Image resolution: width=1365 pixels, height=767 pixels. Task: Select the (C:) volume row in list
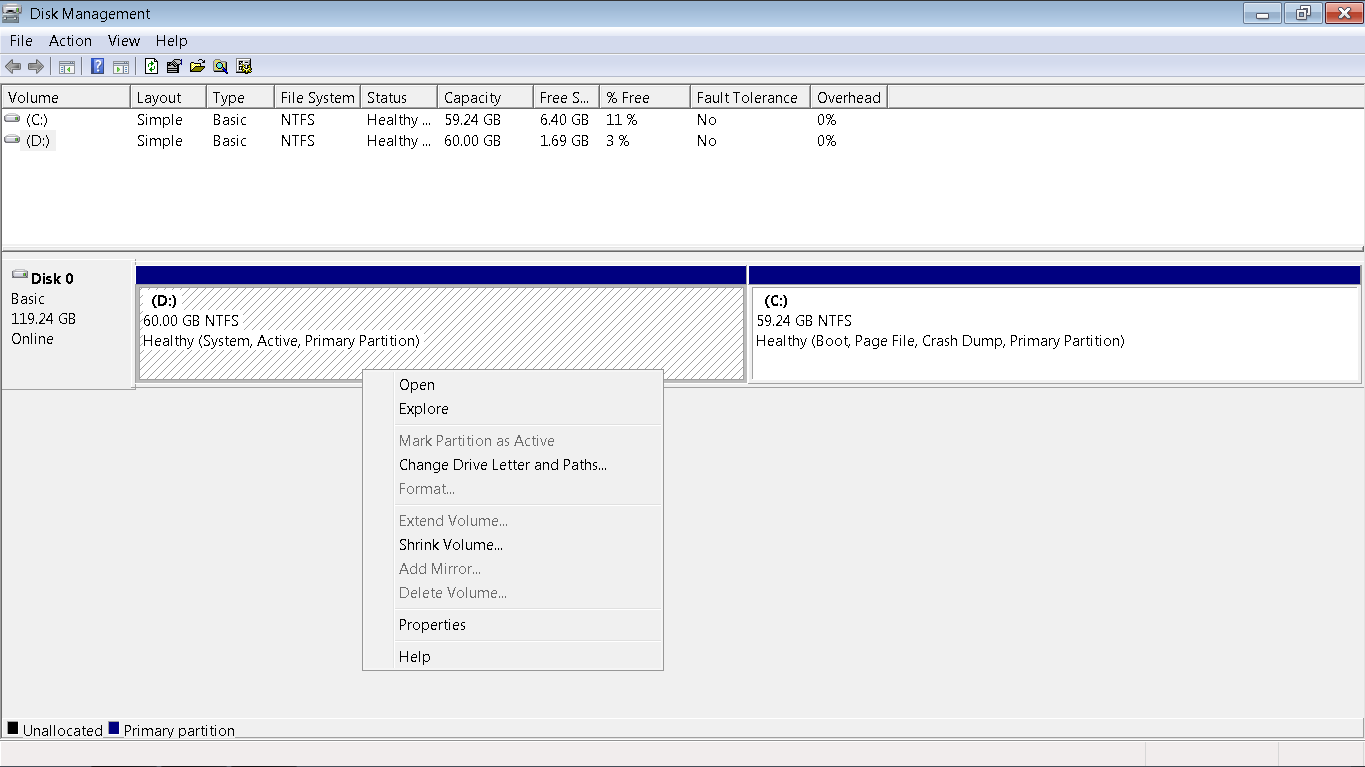click(x=682, y=120)
